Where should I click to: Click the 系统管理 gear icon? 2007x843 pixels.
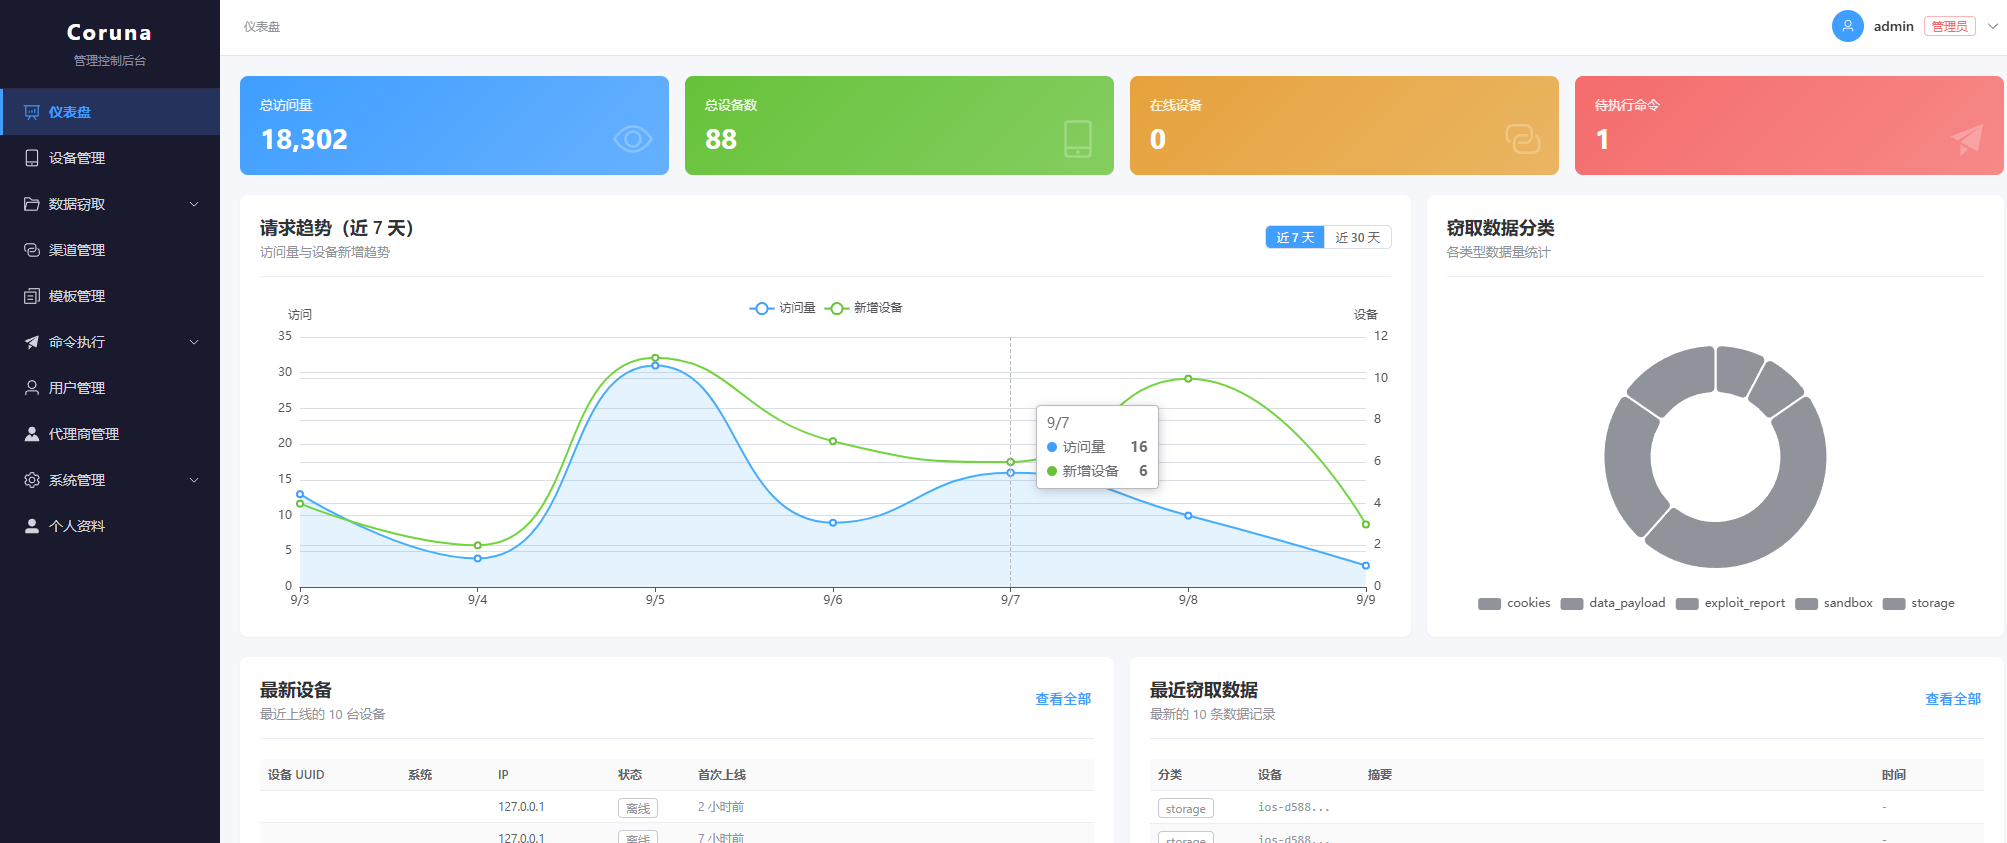(x=32, y=480)
